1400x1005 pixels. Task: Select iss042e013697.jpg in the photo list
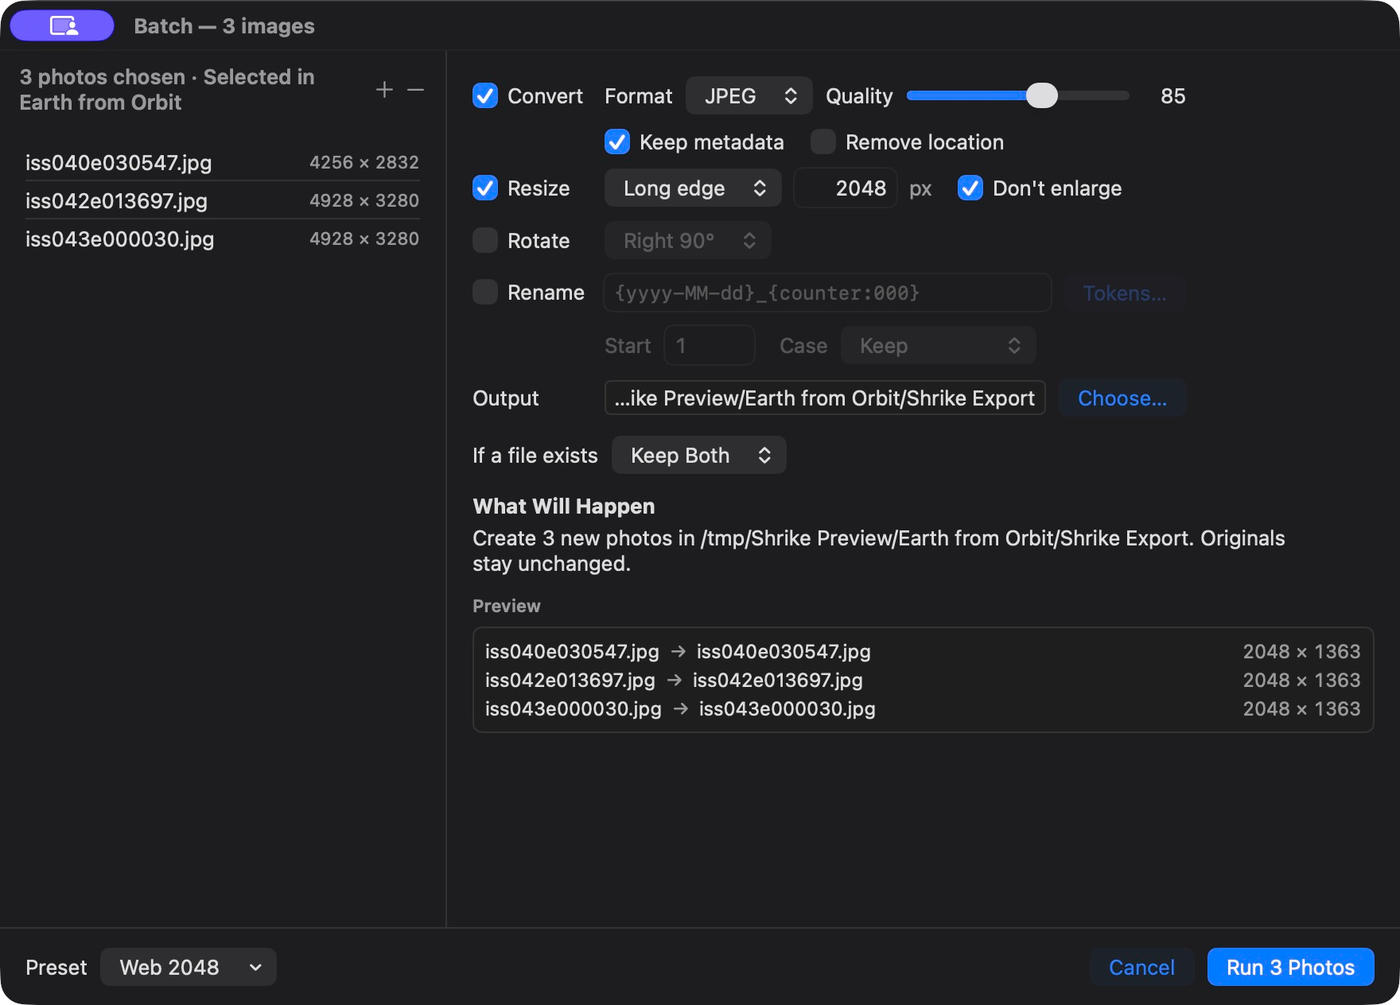[222, 200]
